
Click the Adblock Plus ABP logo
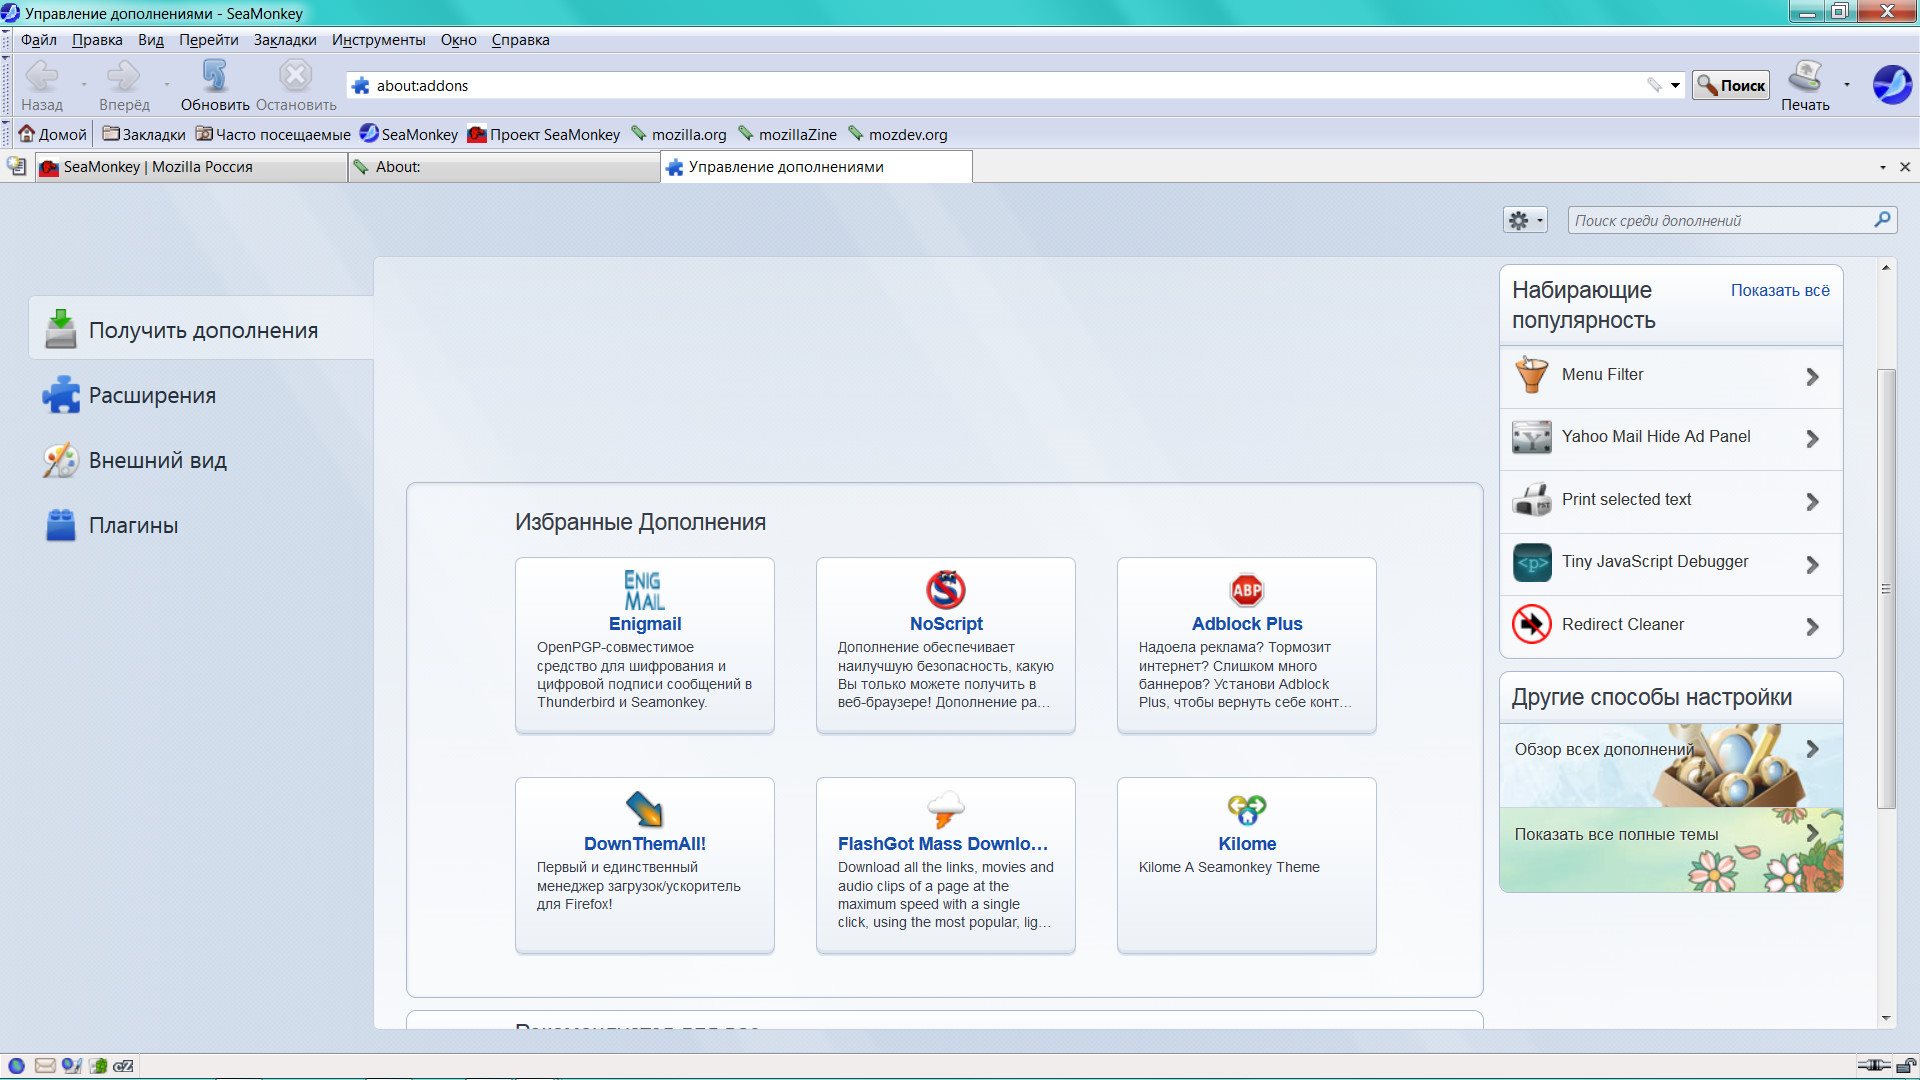point(1246,590)
